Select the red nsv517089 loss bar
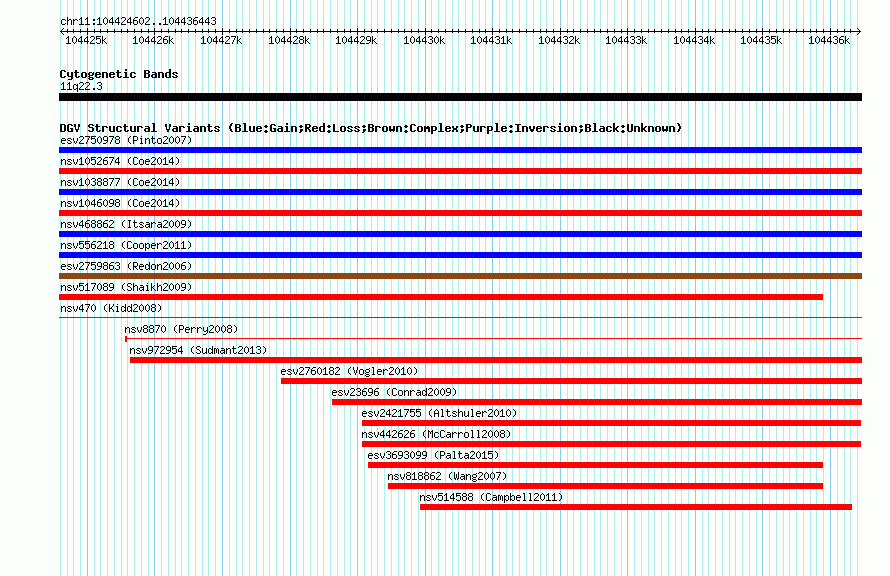890x576 pixels. [x=441, y=297]
